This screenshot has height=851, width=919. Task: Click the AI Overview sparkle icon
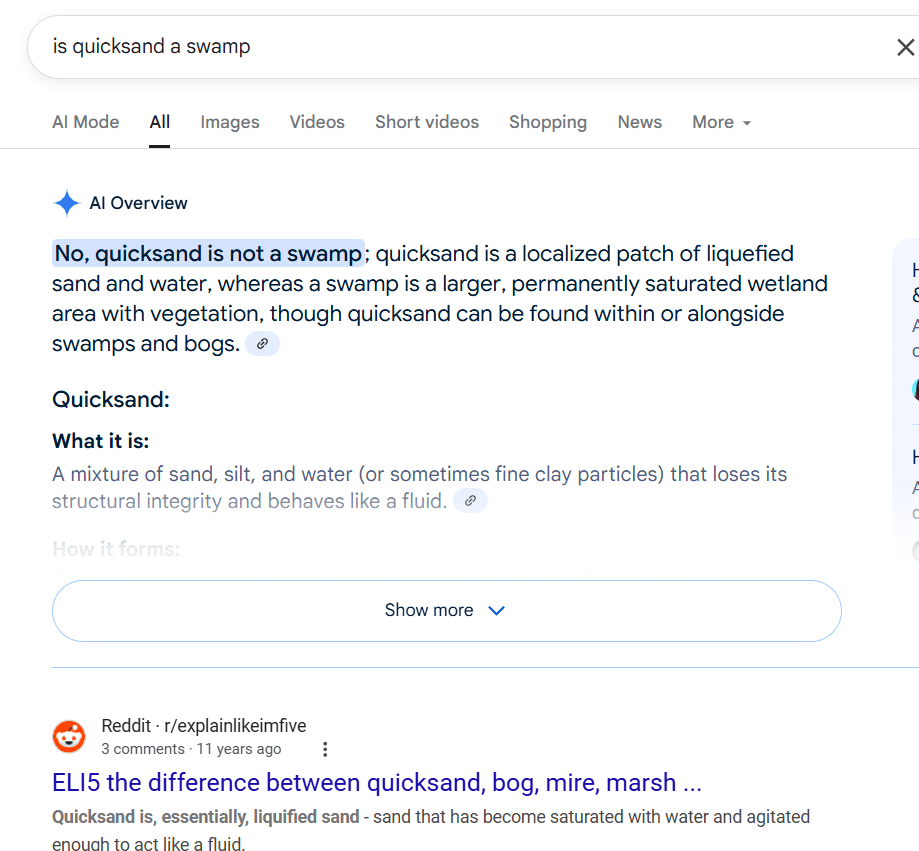pos(67,204)
